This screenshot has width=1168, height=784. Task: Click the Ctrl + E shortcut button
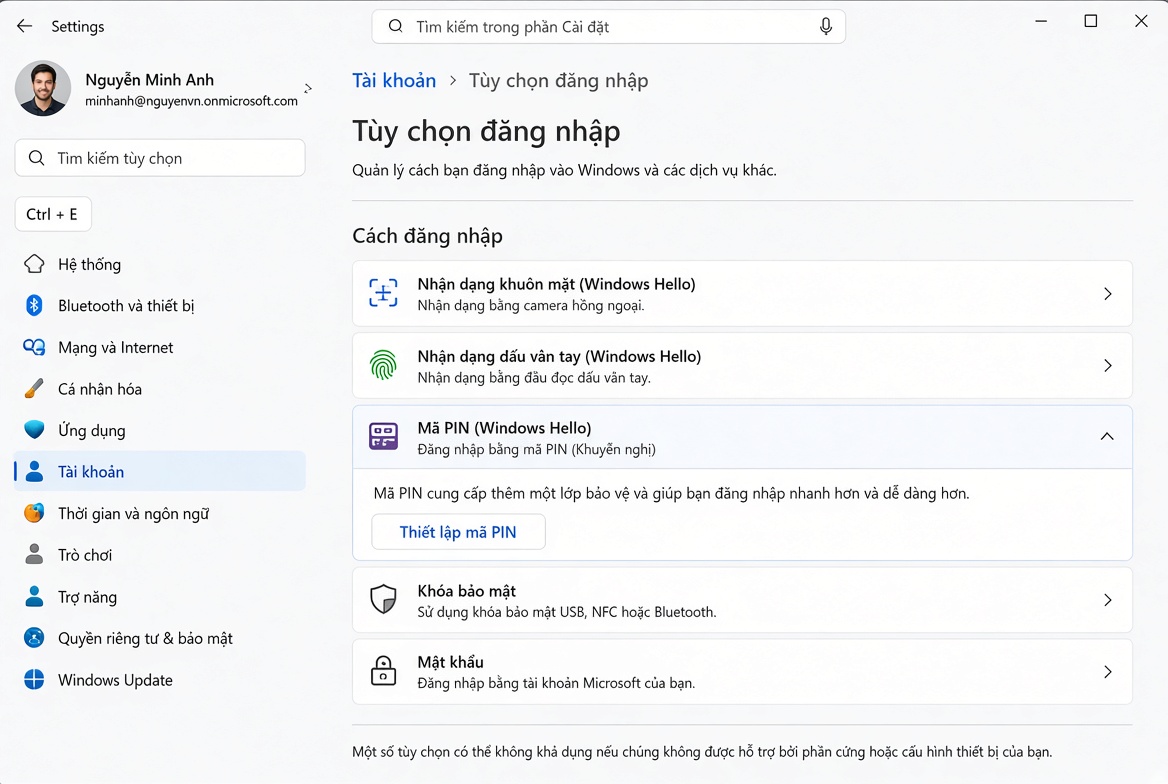click(x=53, y=214)
